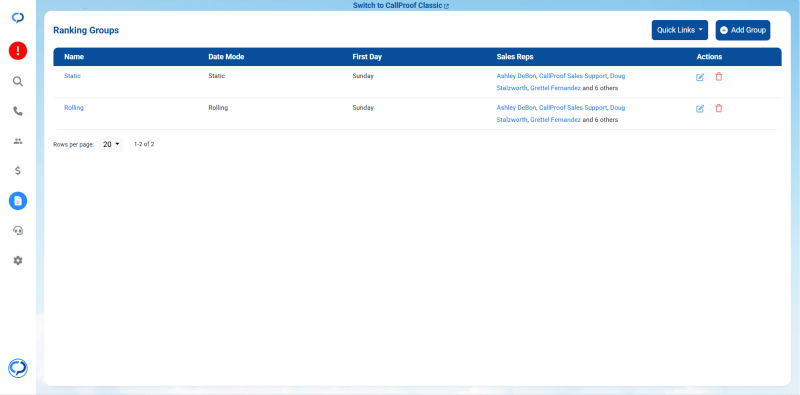The image size is (800, 395).
Task: Click the First Day column header
Action: [367, 57]
